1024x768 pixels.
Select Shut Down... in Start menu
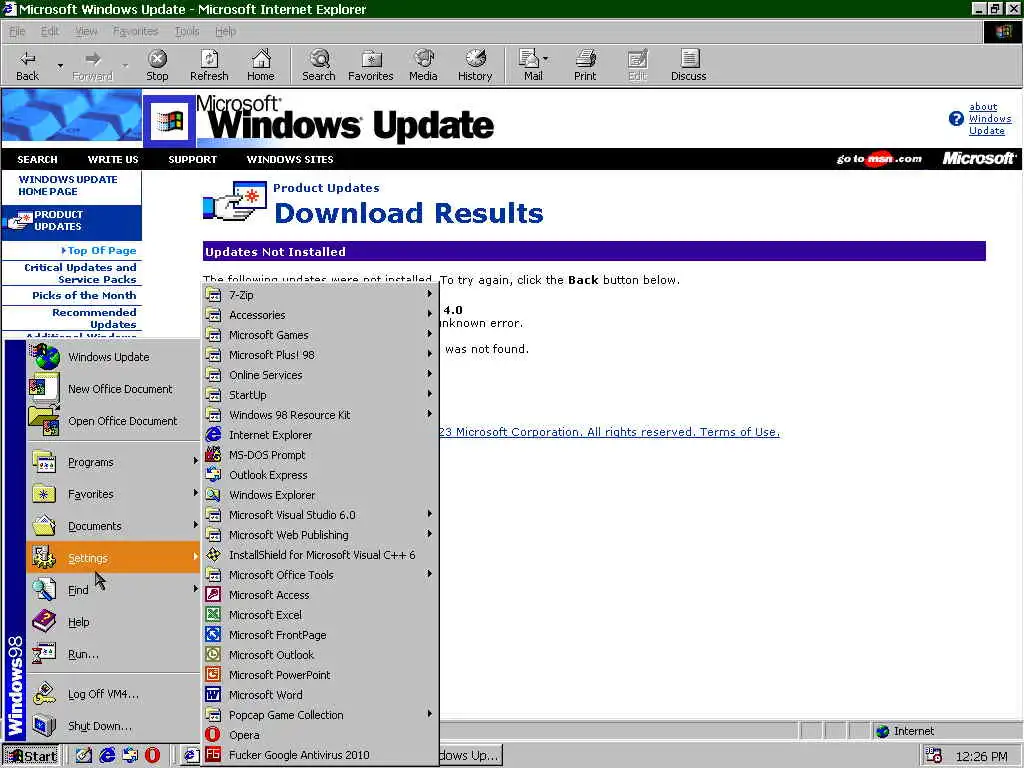(113, 726)
